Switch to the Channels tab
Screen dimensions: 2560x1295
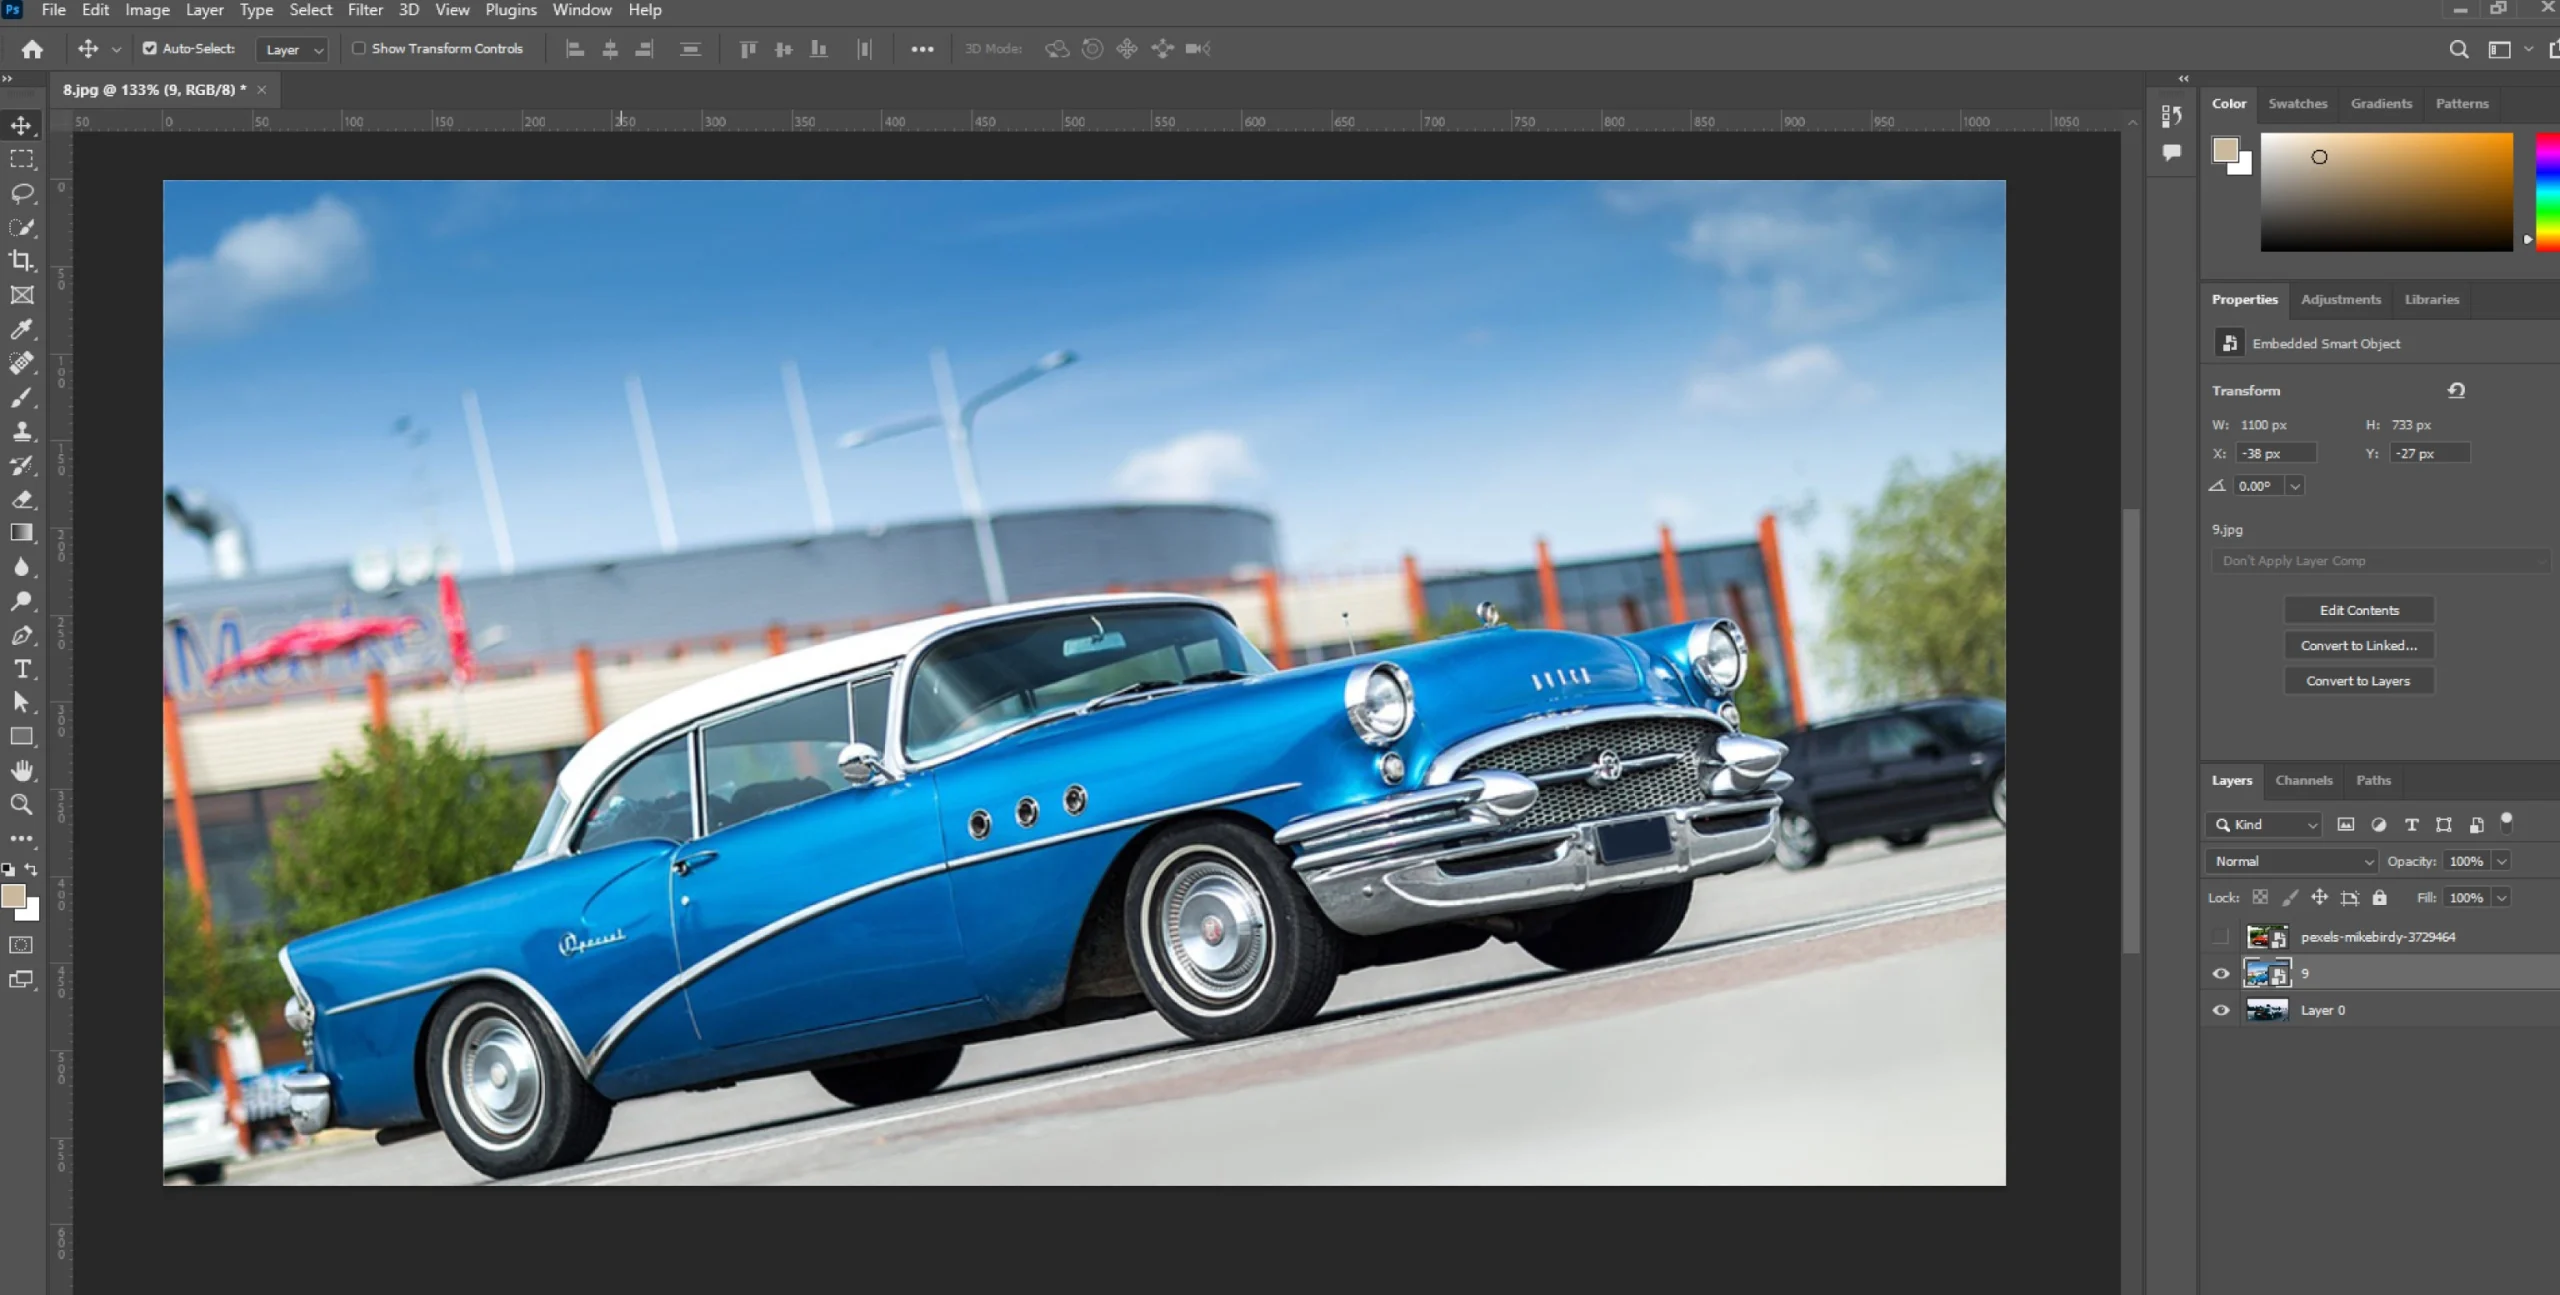pyautogui.click(x=2303, y=780)
